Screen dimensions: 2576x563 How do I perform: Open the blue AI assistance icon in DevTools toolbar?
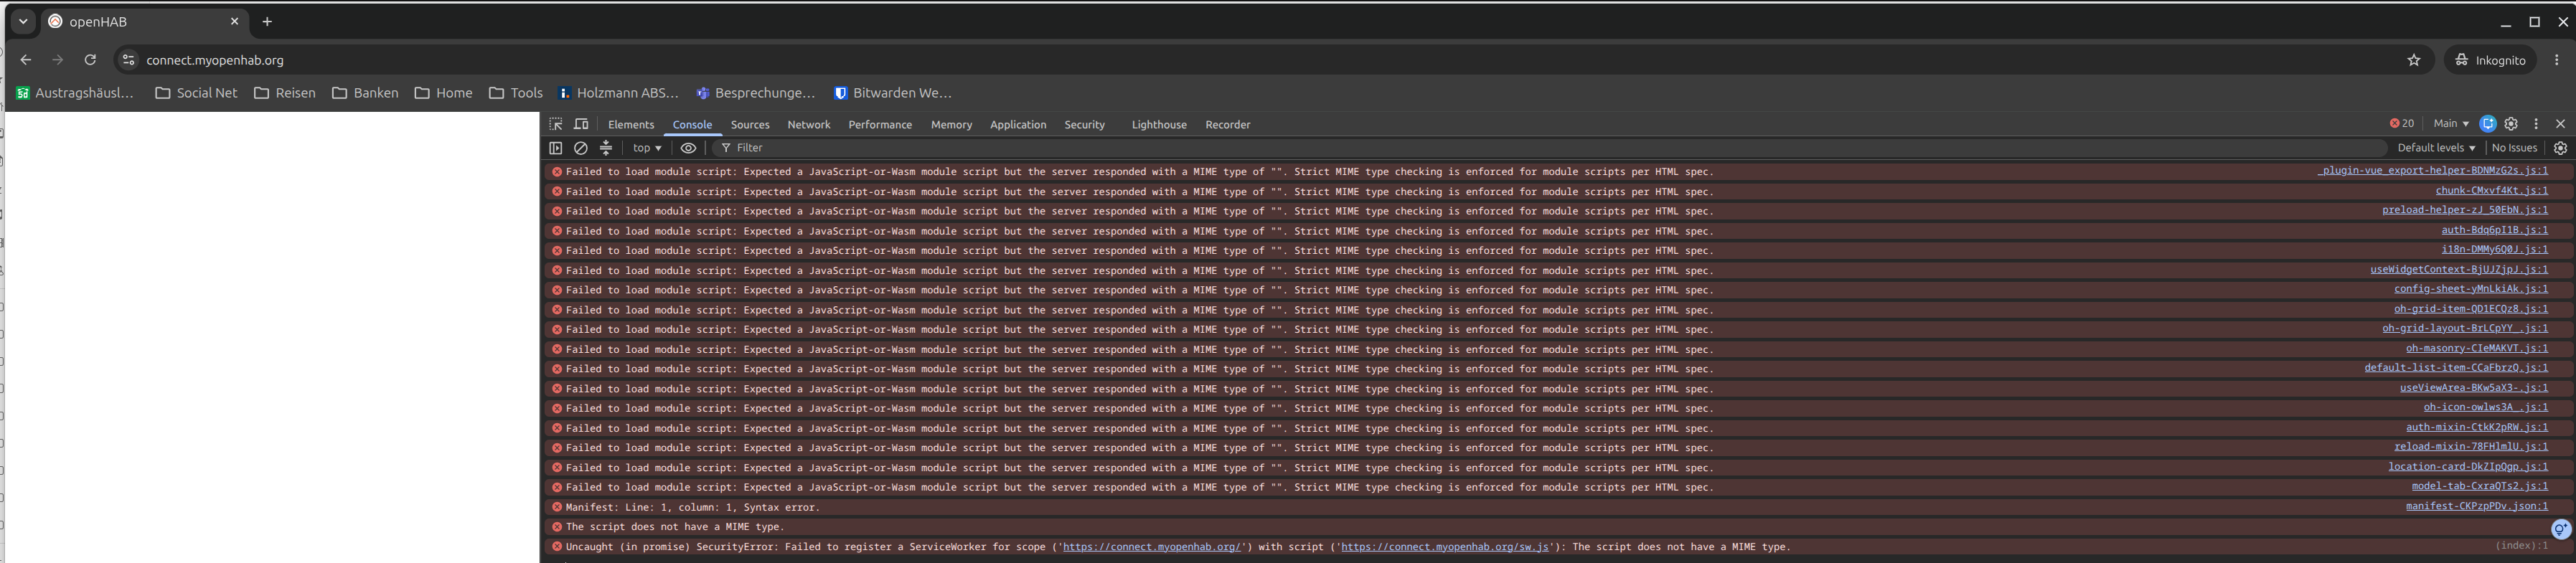click(x=2488, y=124)
